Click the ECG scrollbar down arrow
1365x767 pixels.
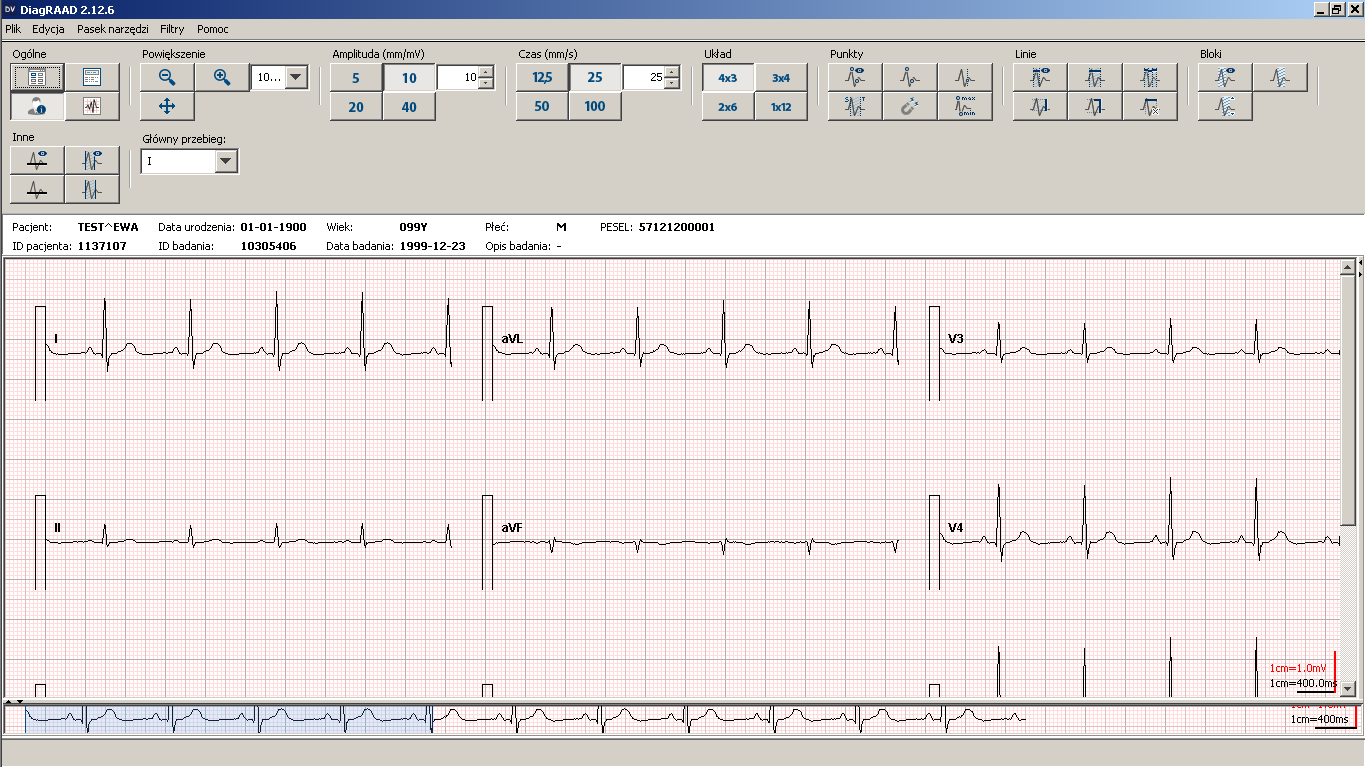[1348, 689]
